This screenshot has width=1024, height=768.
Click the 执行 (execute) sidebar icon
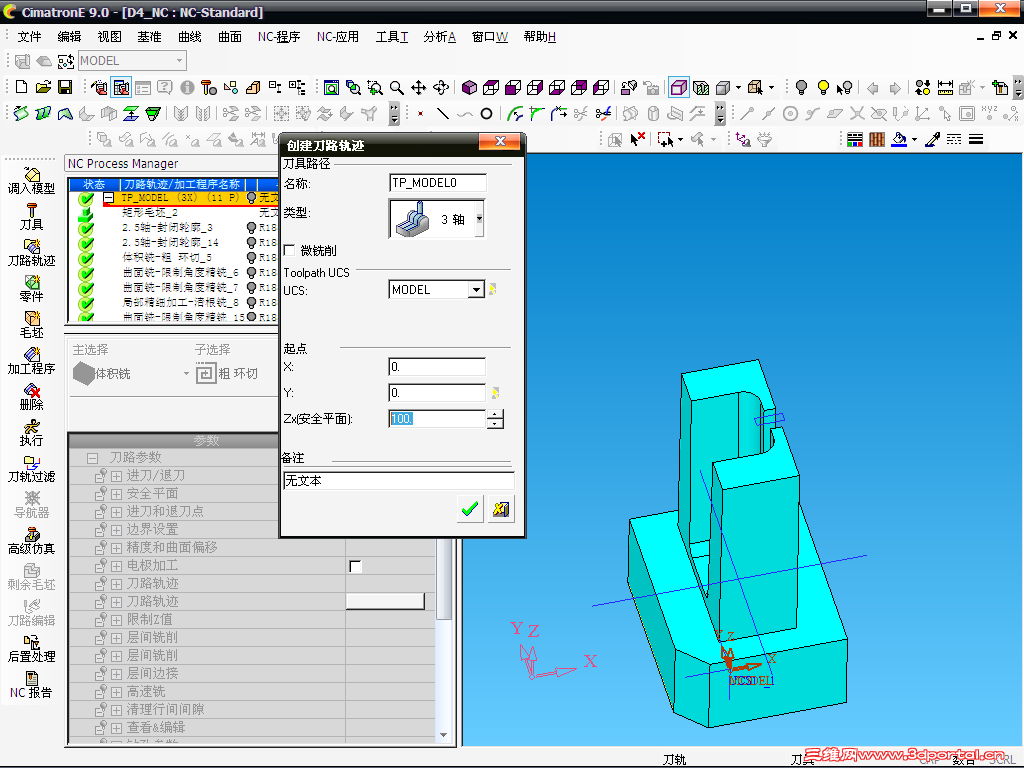click(x=31, y=433)
